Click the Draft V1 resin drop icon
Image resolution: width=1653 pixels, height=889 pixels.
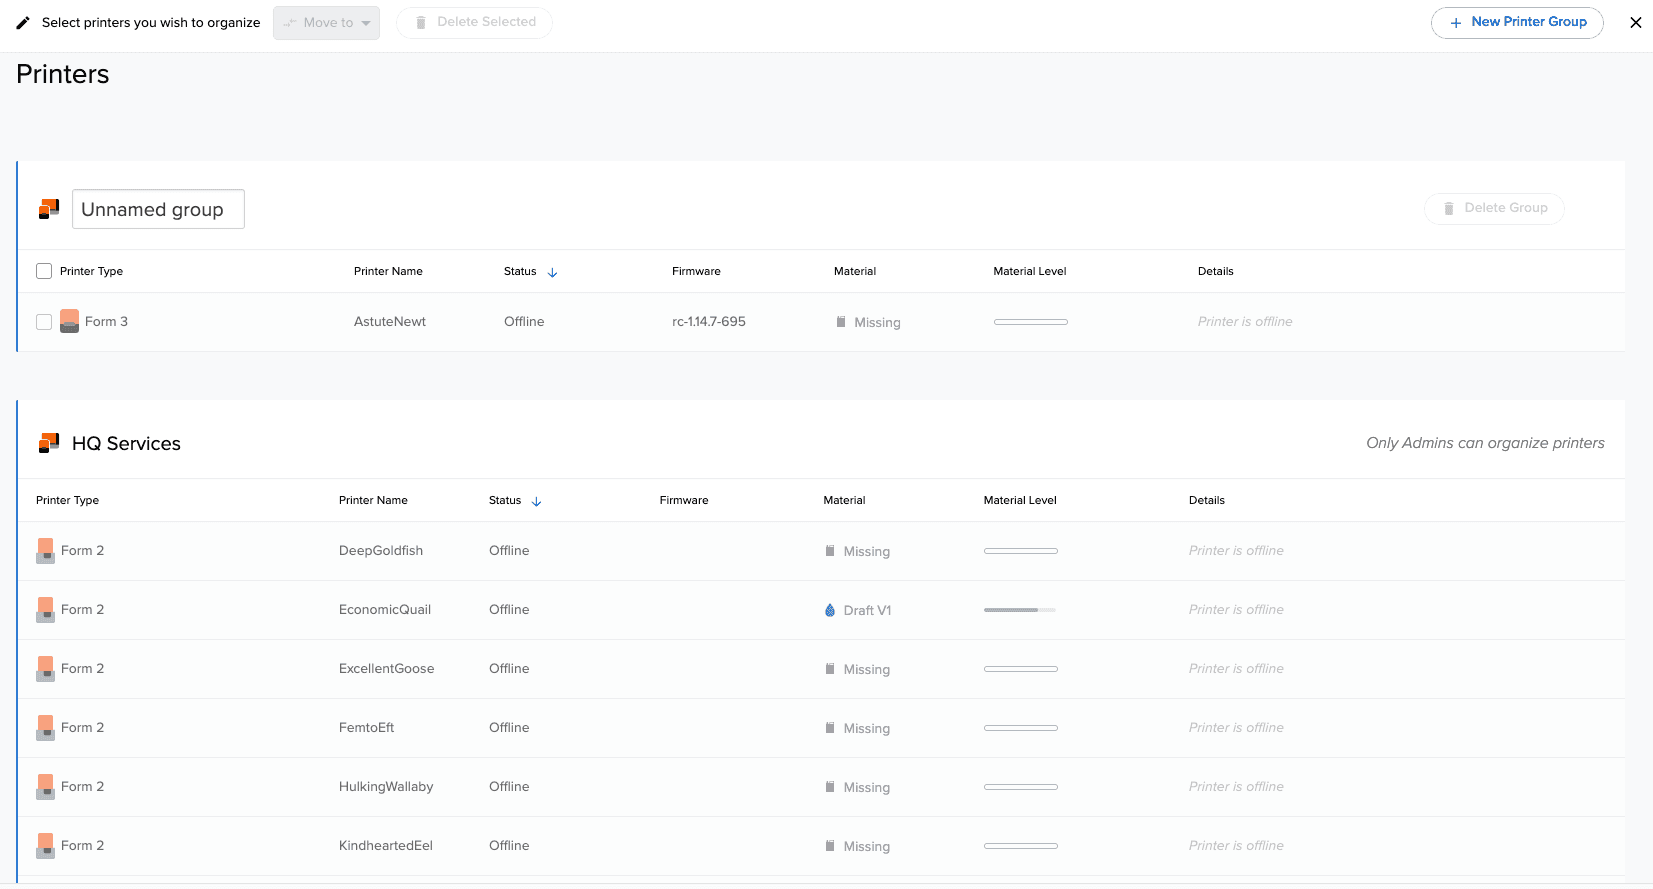830,610
